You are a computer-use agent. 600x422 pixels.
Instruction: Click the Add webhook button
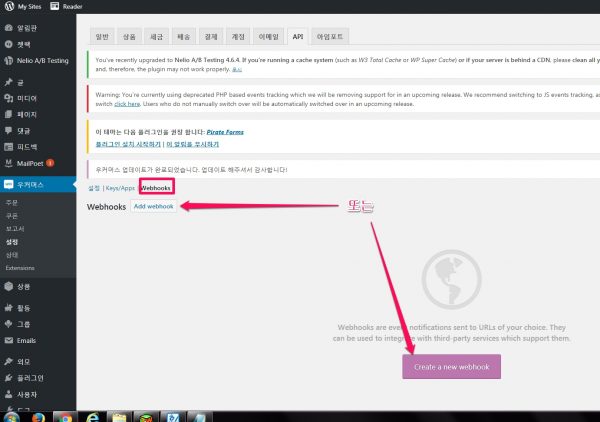click(154, 206)
